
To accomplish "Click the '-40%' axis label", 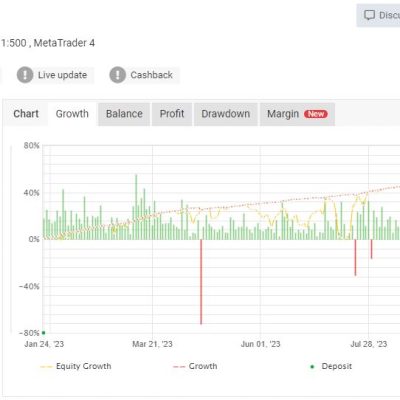I will point(29,286).
